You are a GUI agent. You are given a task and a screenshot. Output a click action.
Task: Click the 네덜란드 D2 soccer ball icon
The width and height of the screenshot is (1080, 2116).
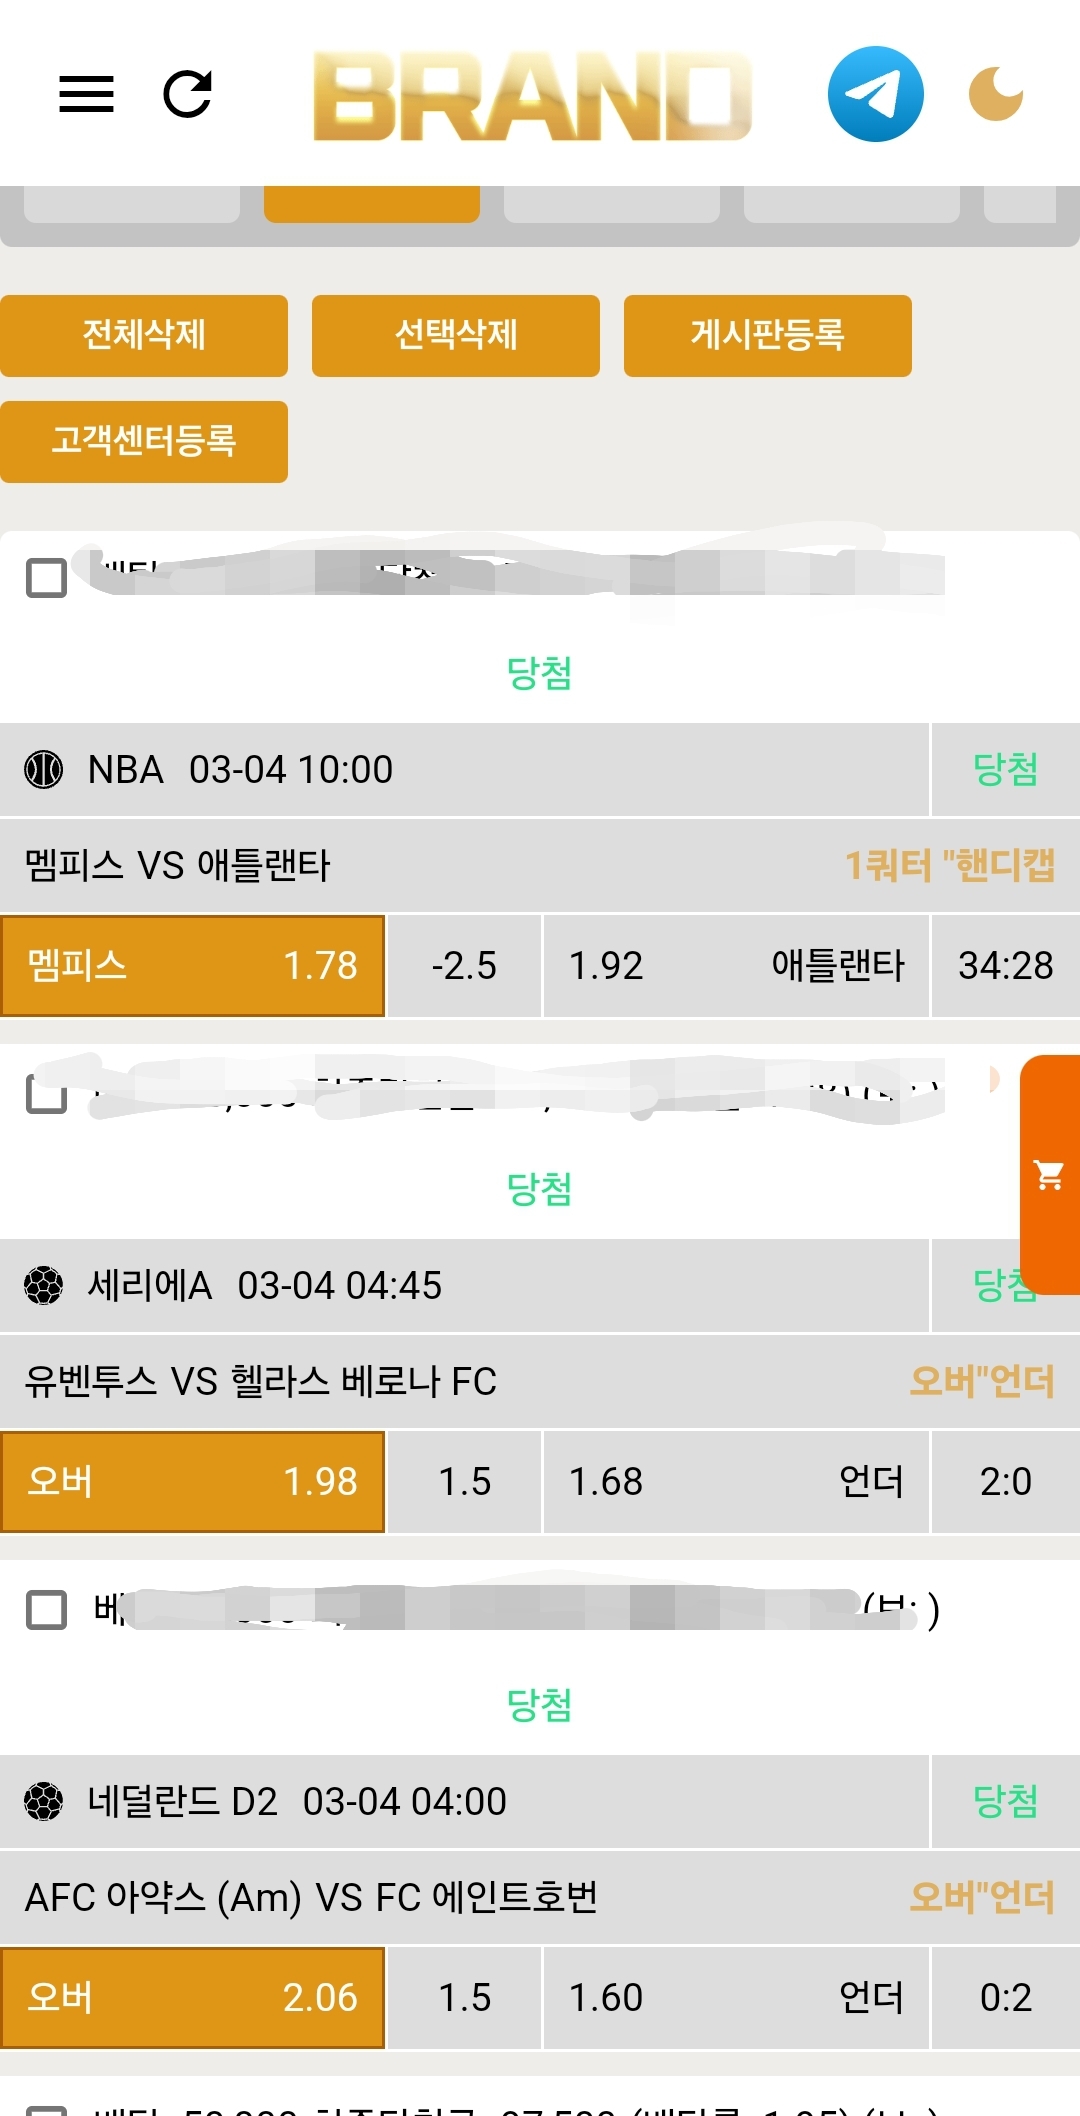44,1801
